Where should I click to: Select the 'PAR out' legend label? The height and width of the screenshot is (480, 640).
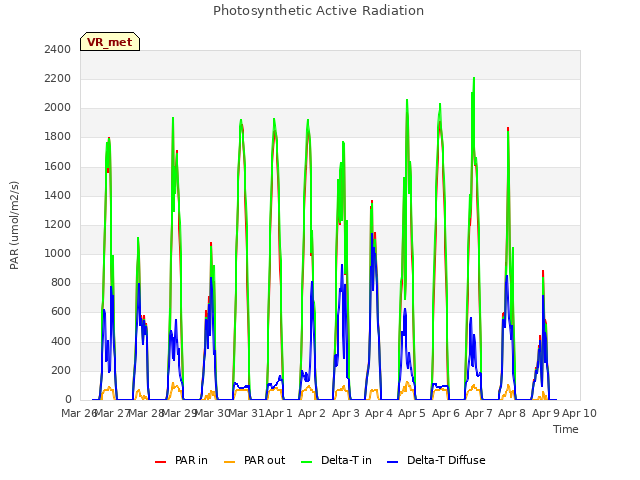tap(264, 460)
